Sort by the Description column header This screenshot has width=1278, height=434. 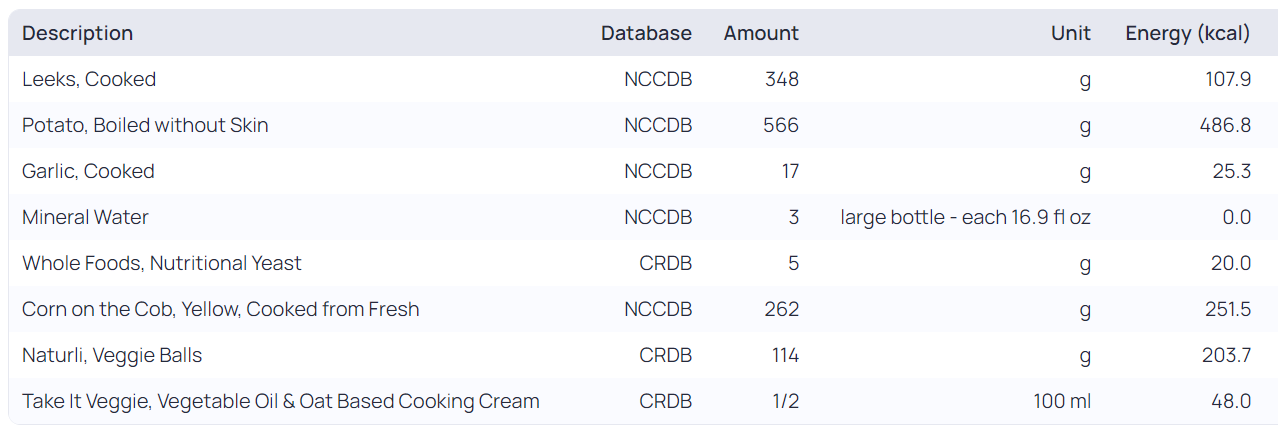(x=78, y=33)
